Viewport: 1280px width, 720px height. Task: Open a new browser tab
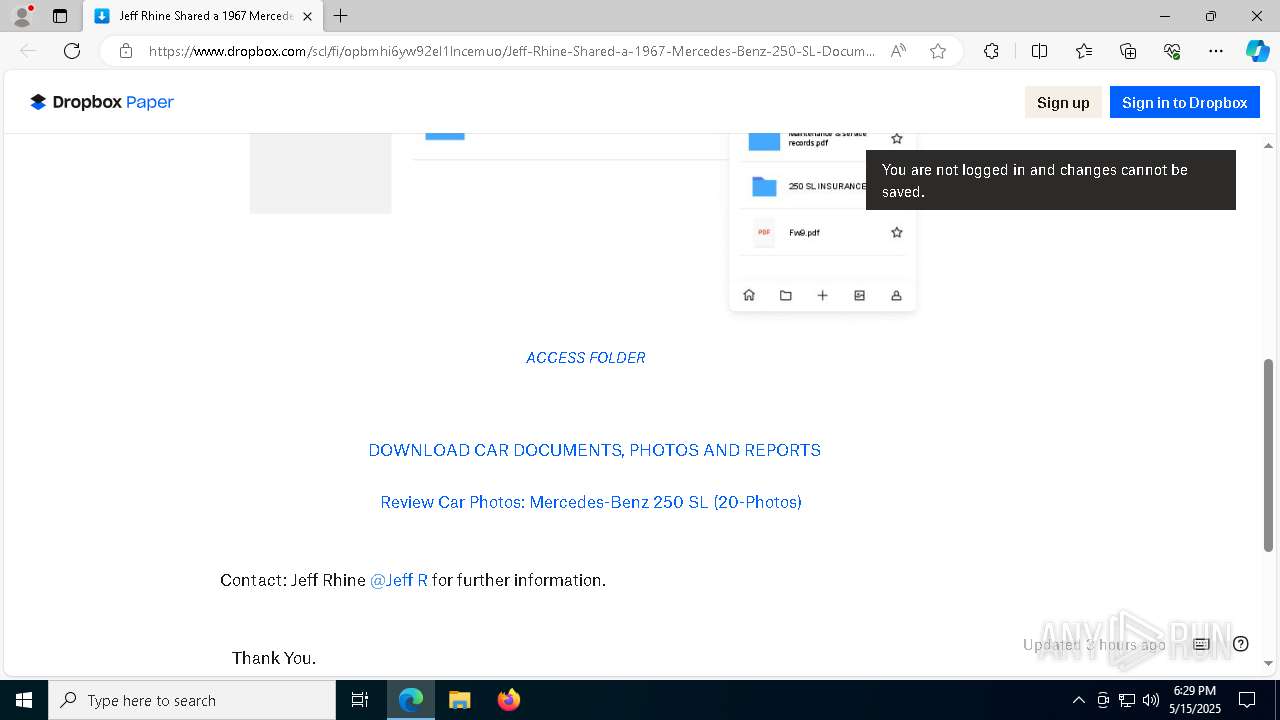click(x=341, y=16)
